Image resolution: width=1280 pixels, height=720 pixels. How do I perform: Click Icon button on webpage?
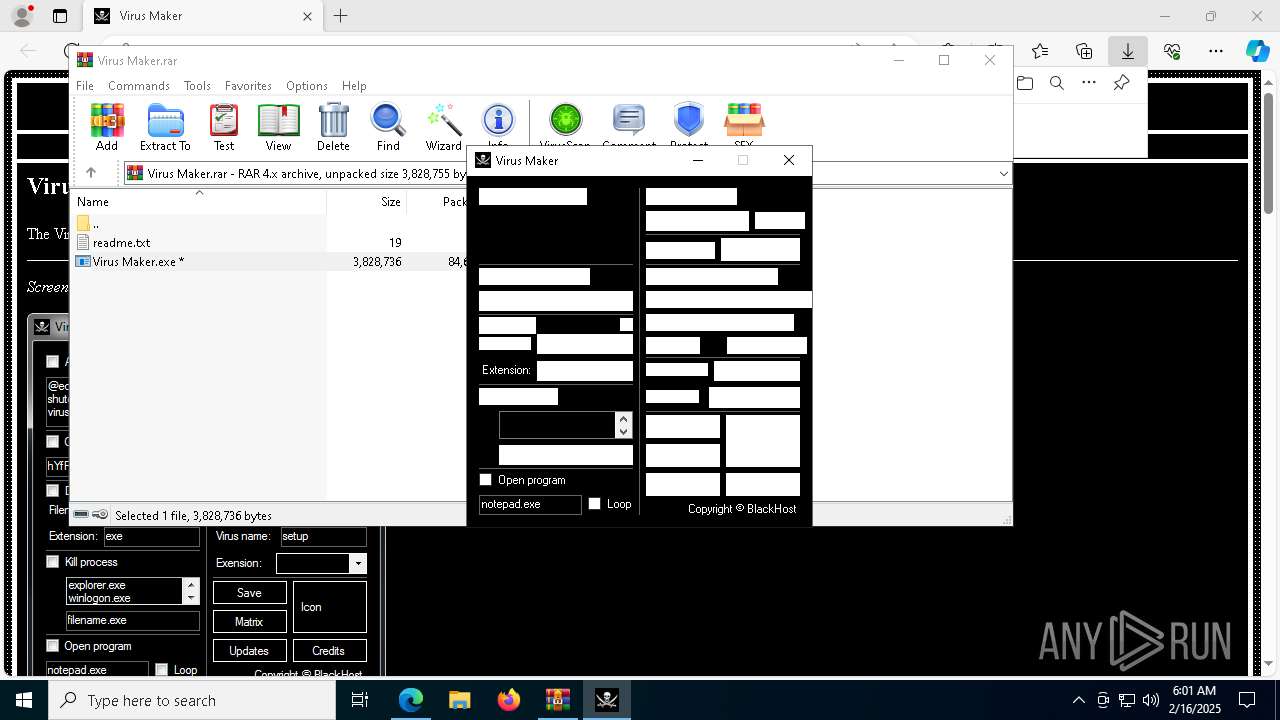click(x=329, y=606)
